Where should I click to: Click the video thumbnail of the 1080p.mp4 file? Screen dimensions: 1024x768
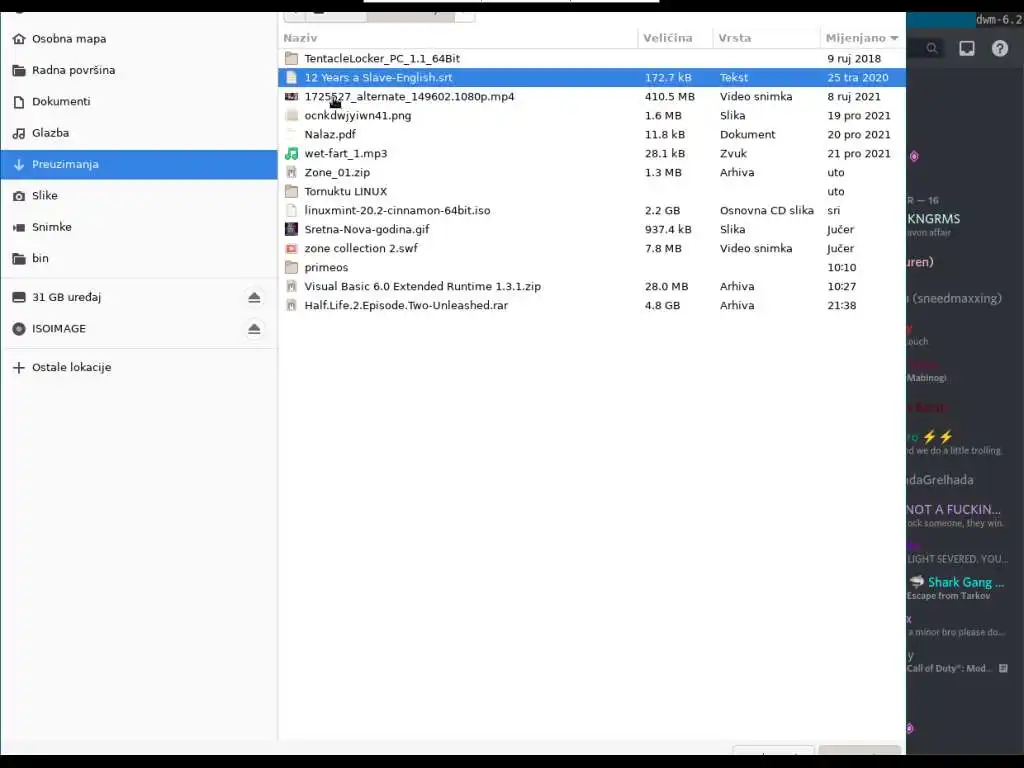(291, 96)
